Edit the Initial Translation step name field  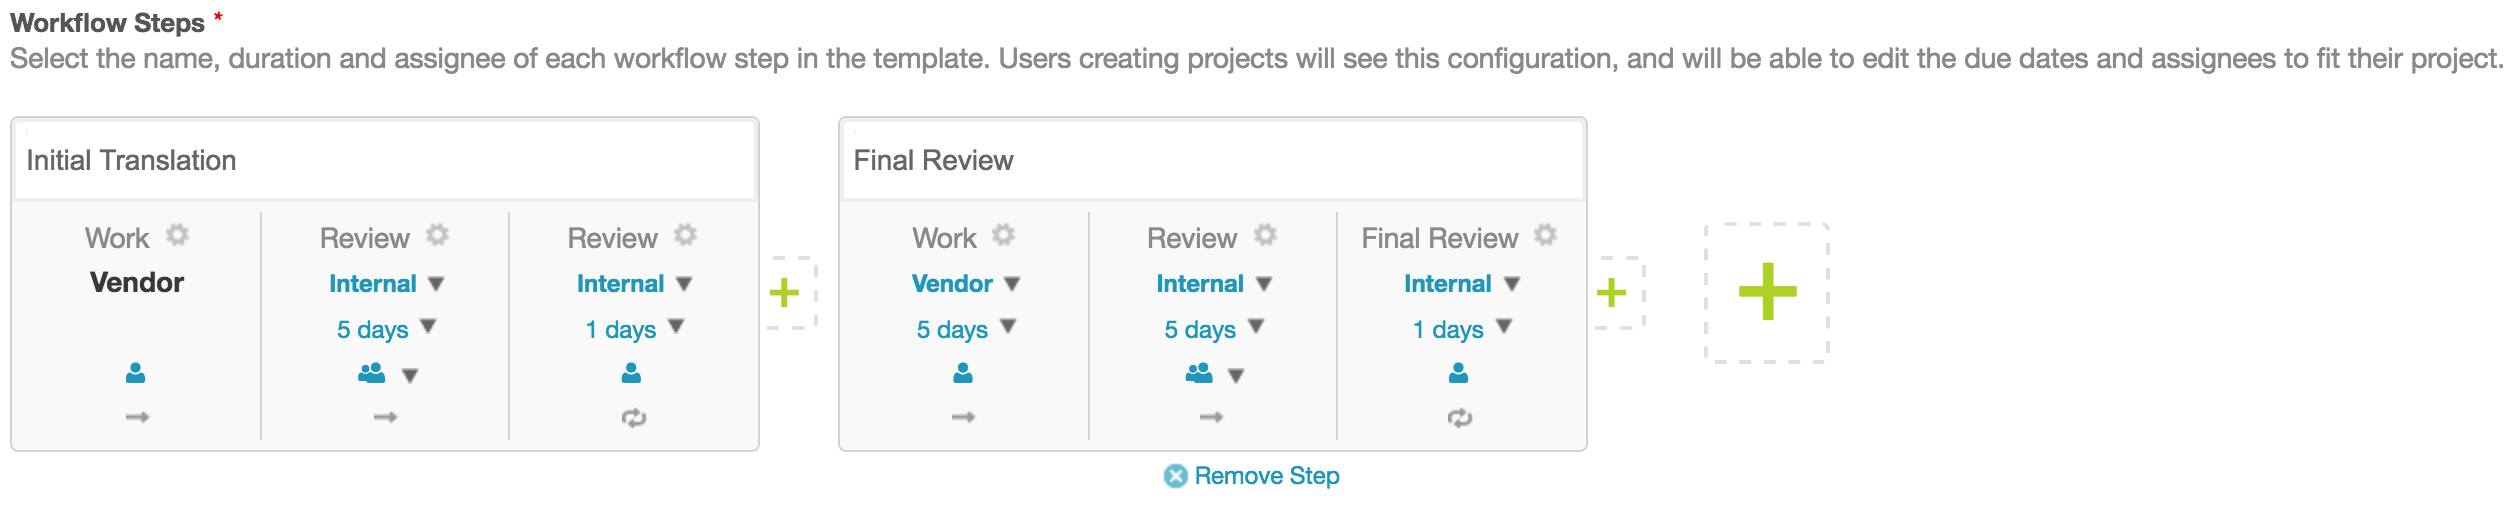click(385, 161)
